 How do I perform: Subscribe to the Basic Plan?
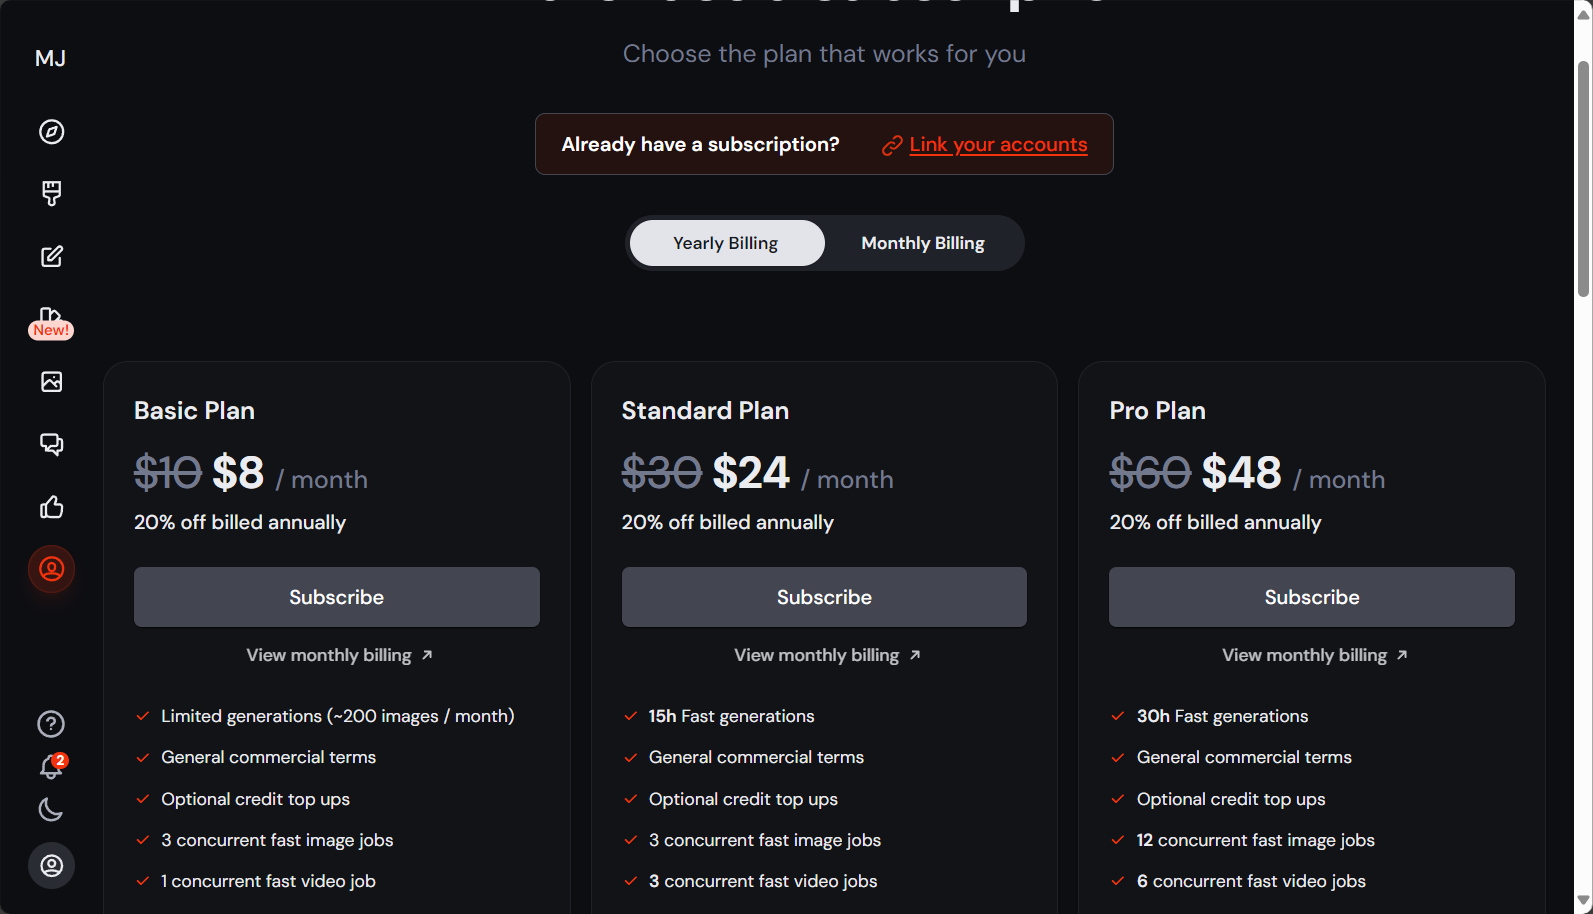point(337,597)
